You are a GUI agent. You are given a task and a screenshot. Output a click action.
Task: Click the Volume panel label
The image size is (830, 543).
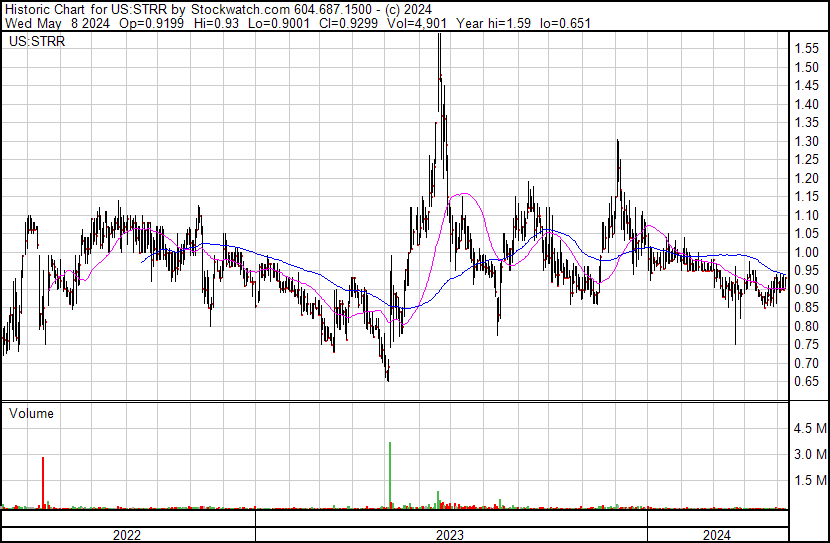click(32, 413)
